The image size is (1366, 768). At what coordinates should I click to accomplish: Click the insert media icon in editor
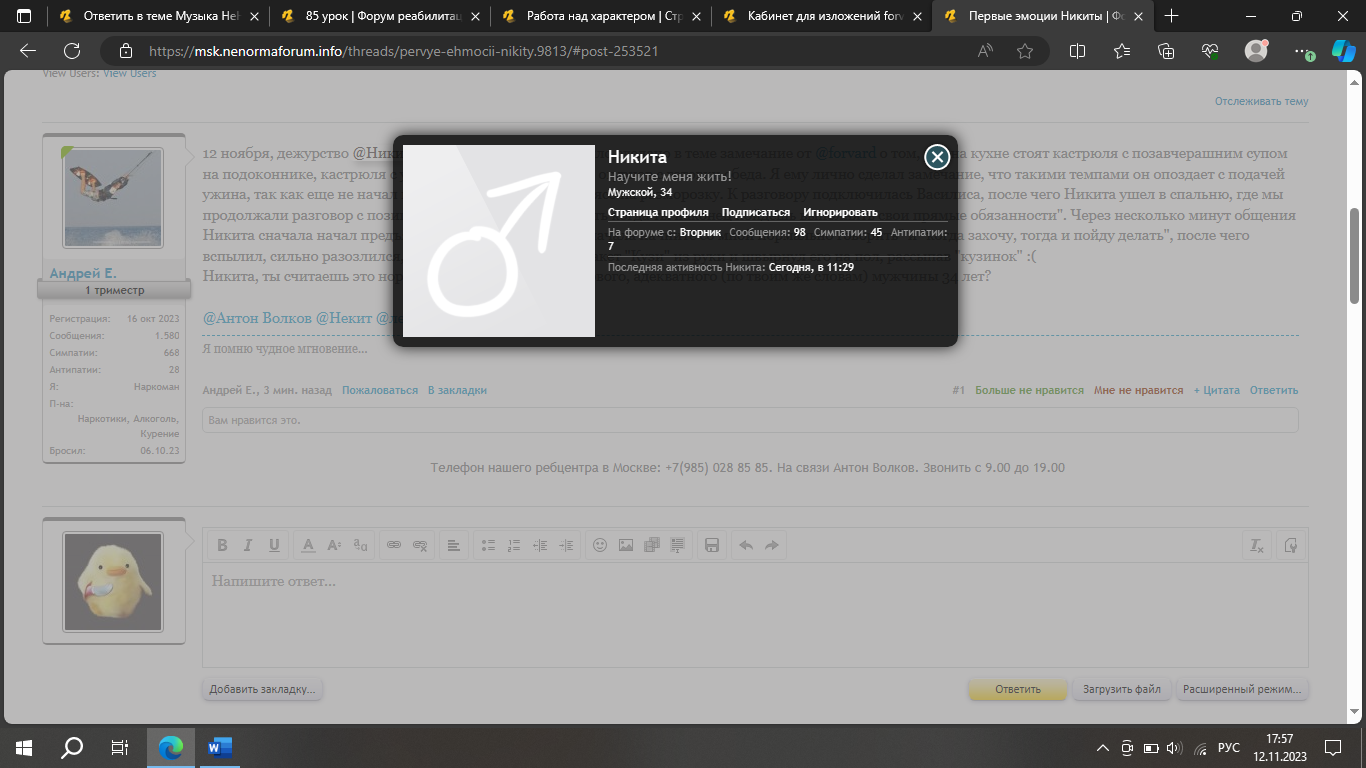[x=652, y=545]
